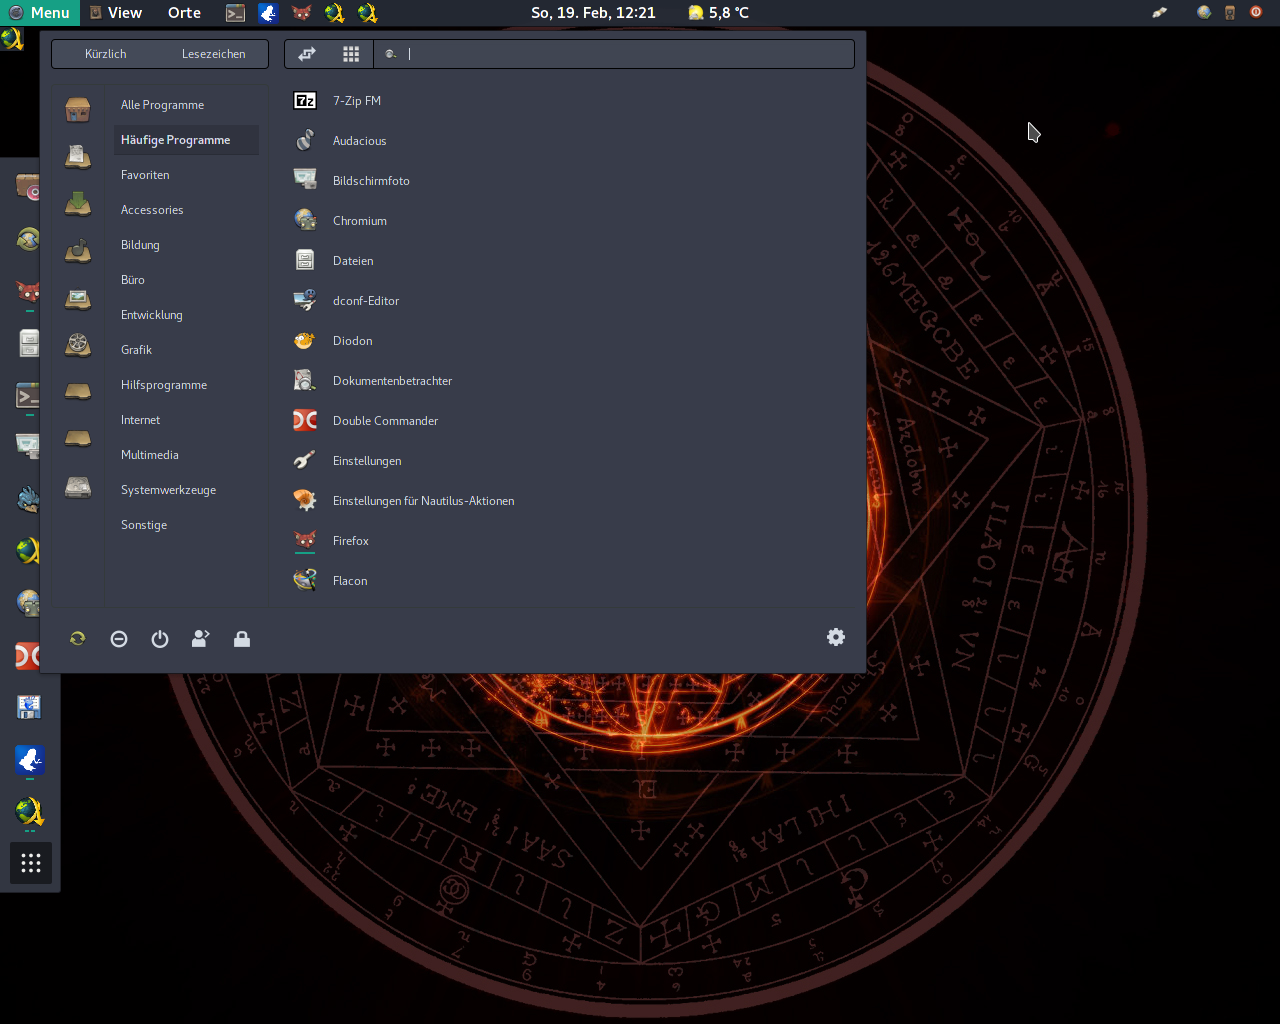Open the Diodon clipboard manager
The width and height of the screenshot is (1280, 1024).
click(352, 341)
